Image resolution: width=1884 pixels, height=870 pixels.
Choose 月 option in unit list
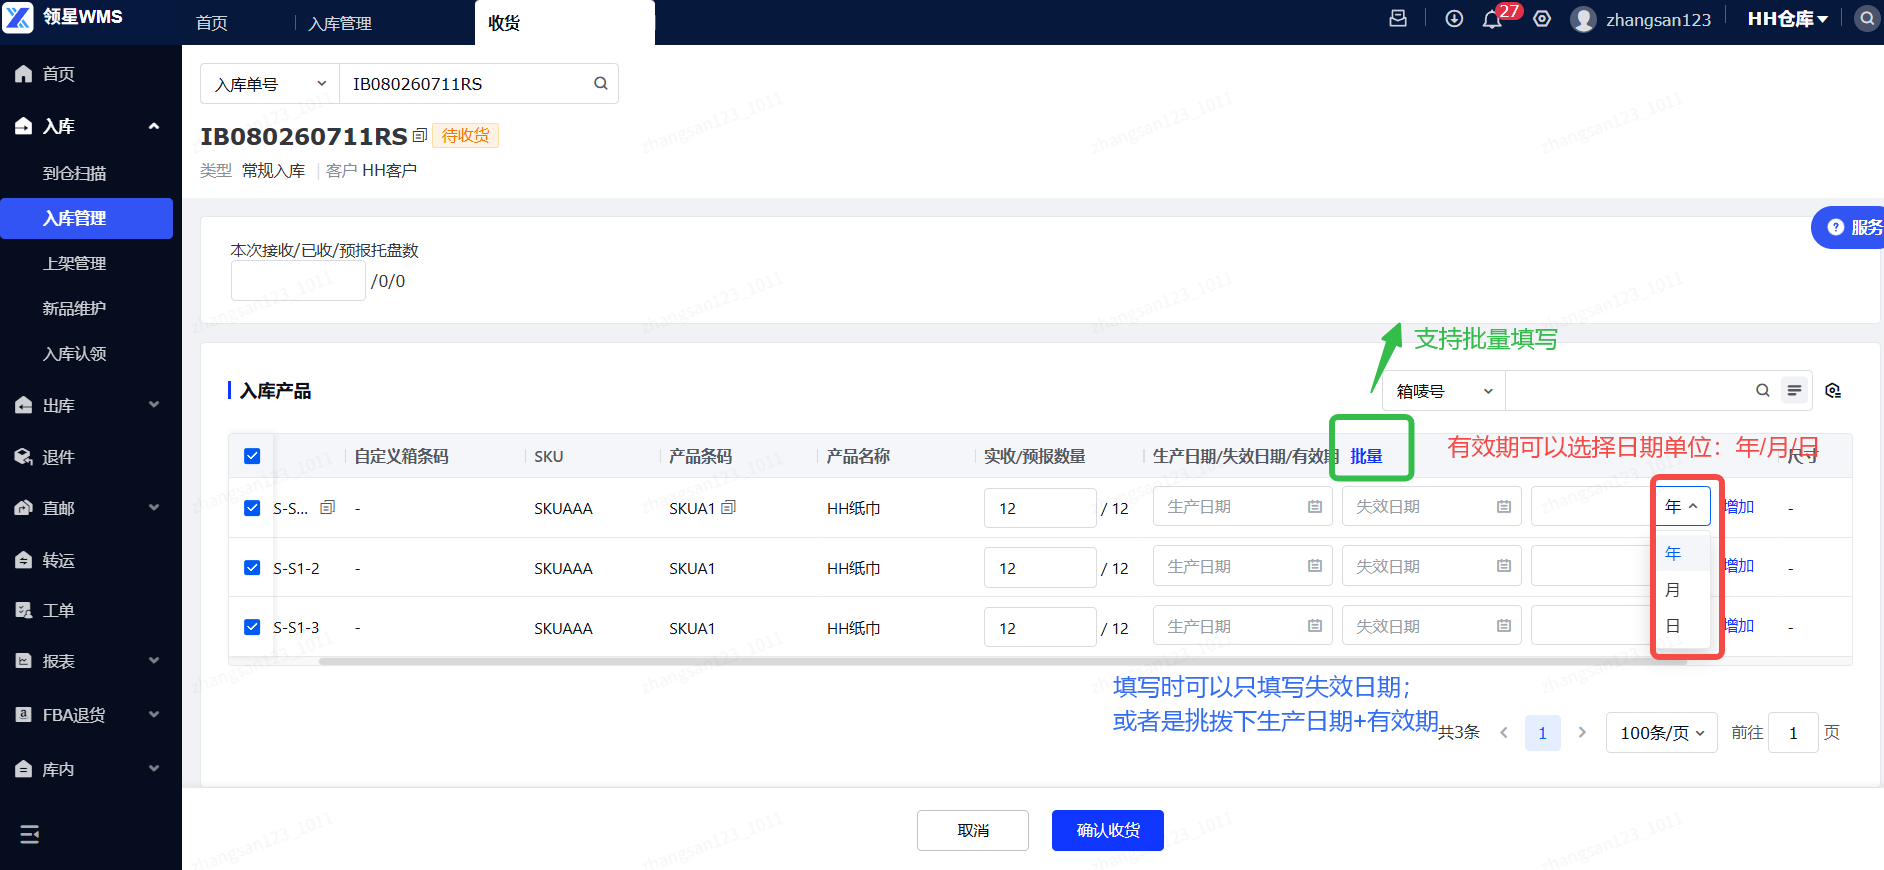click(1682, 590)
